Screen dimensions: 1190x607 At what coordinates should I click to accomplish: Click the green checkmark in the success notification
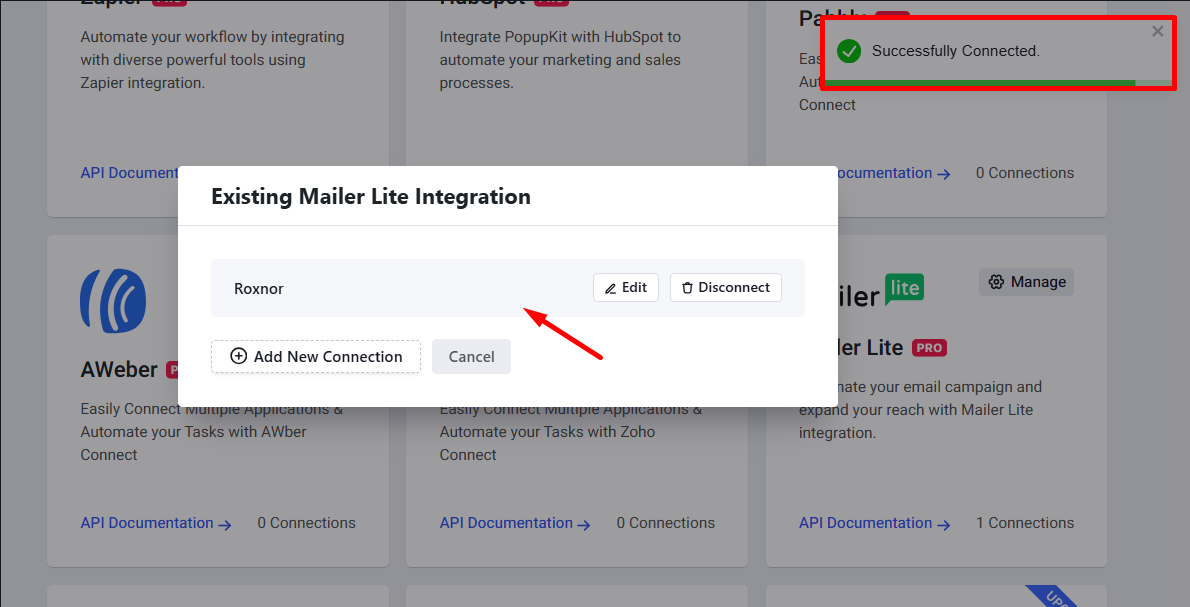[x=849, y=51]
